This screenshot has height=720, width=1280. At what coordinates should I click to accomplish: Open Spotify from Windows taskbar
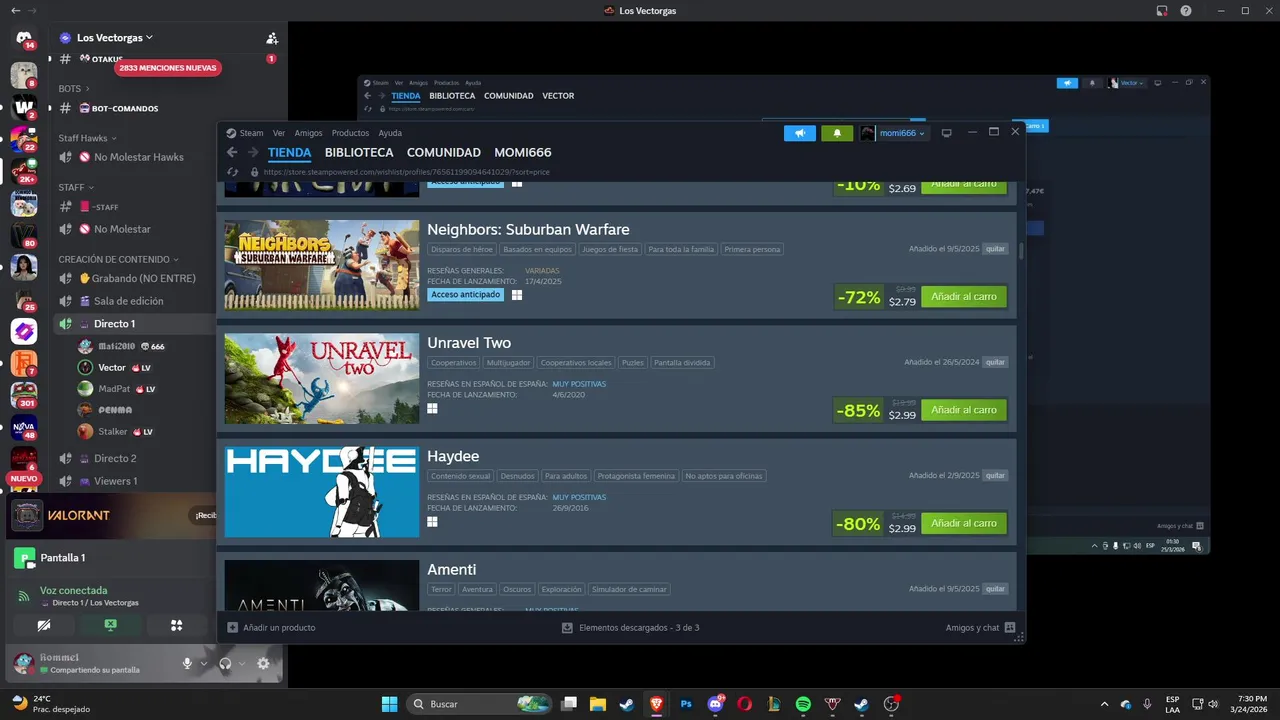pyautogui.click(x=803, y=704)
